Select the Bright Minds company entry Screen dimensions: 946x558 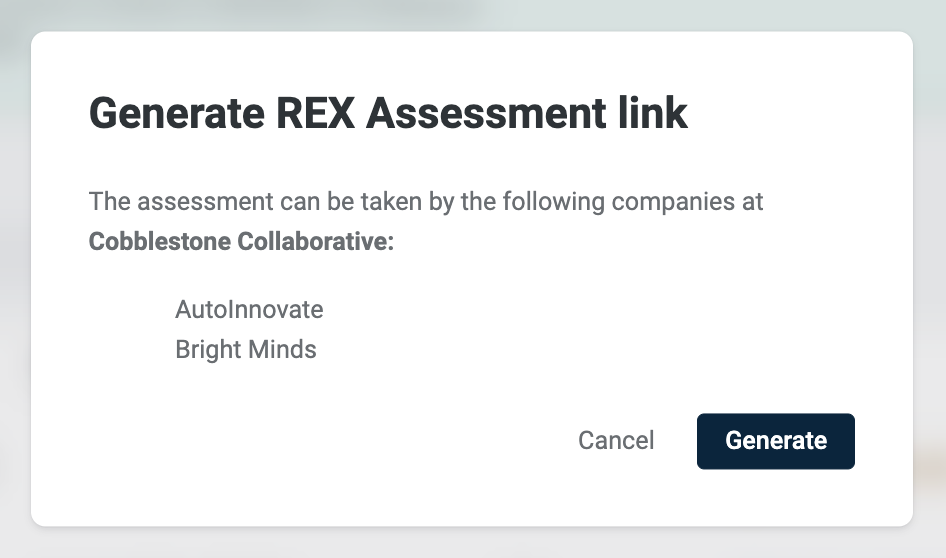click(246, 349)
